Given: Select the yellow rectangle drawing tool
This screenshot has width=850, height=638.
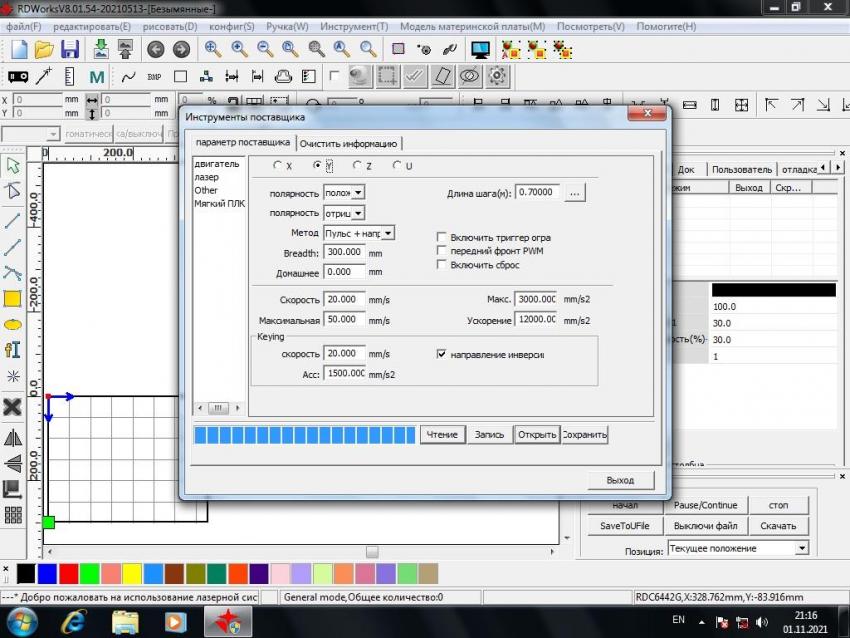Looking at the screenshot, I should 13,298.
